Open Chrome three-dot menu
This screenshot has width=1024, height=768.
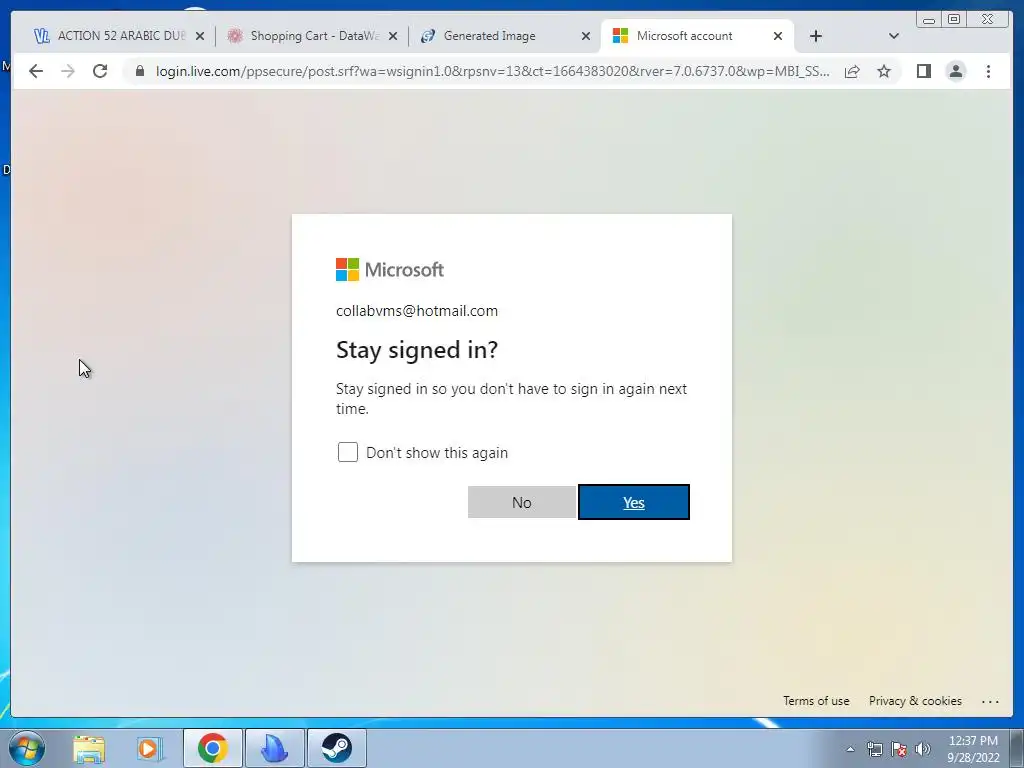[x=988, y=71]
